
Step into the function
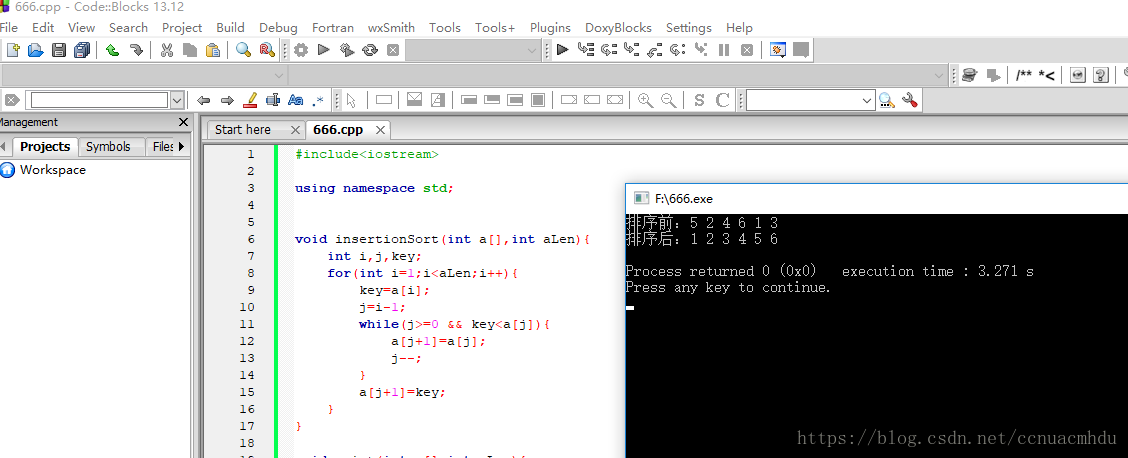point(632,50)
